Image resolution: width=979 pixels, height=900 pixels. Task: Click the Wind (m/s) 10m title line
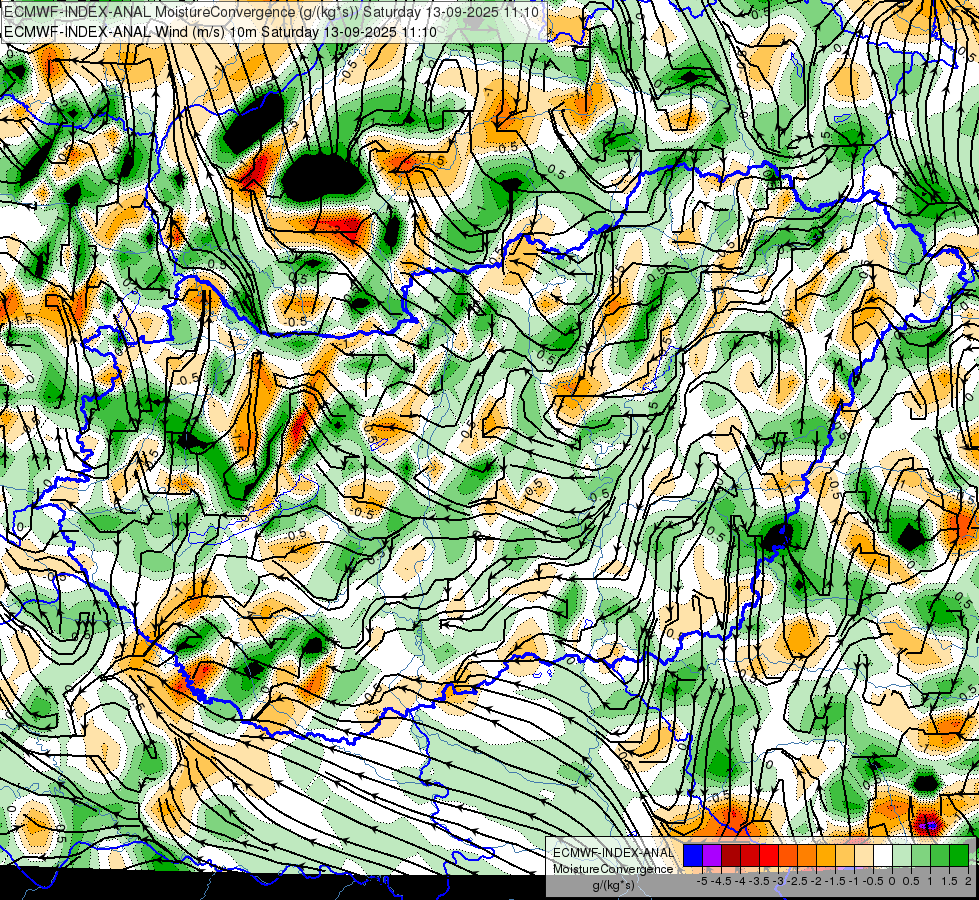[x=220, y=31]
